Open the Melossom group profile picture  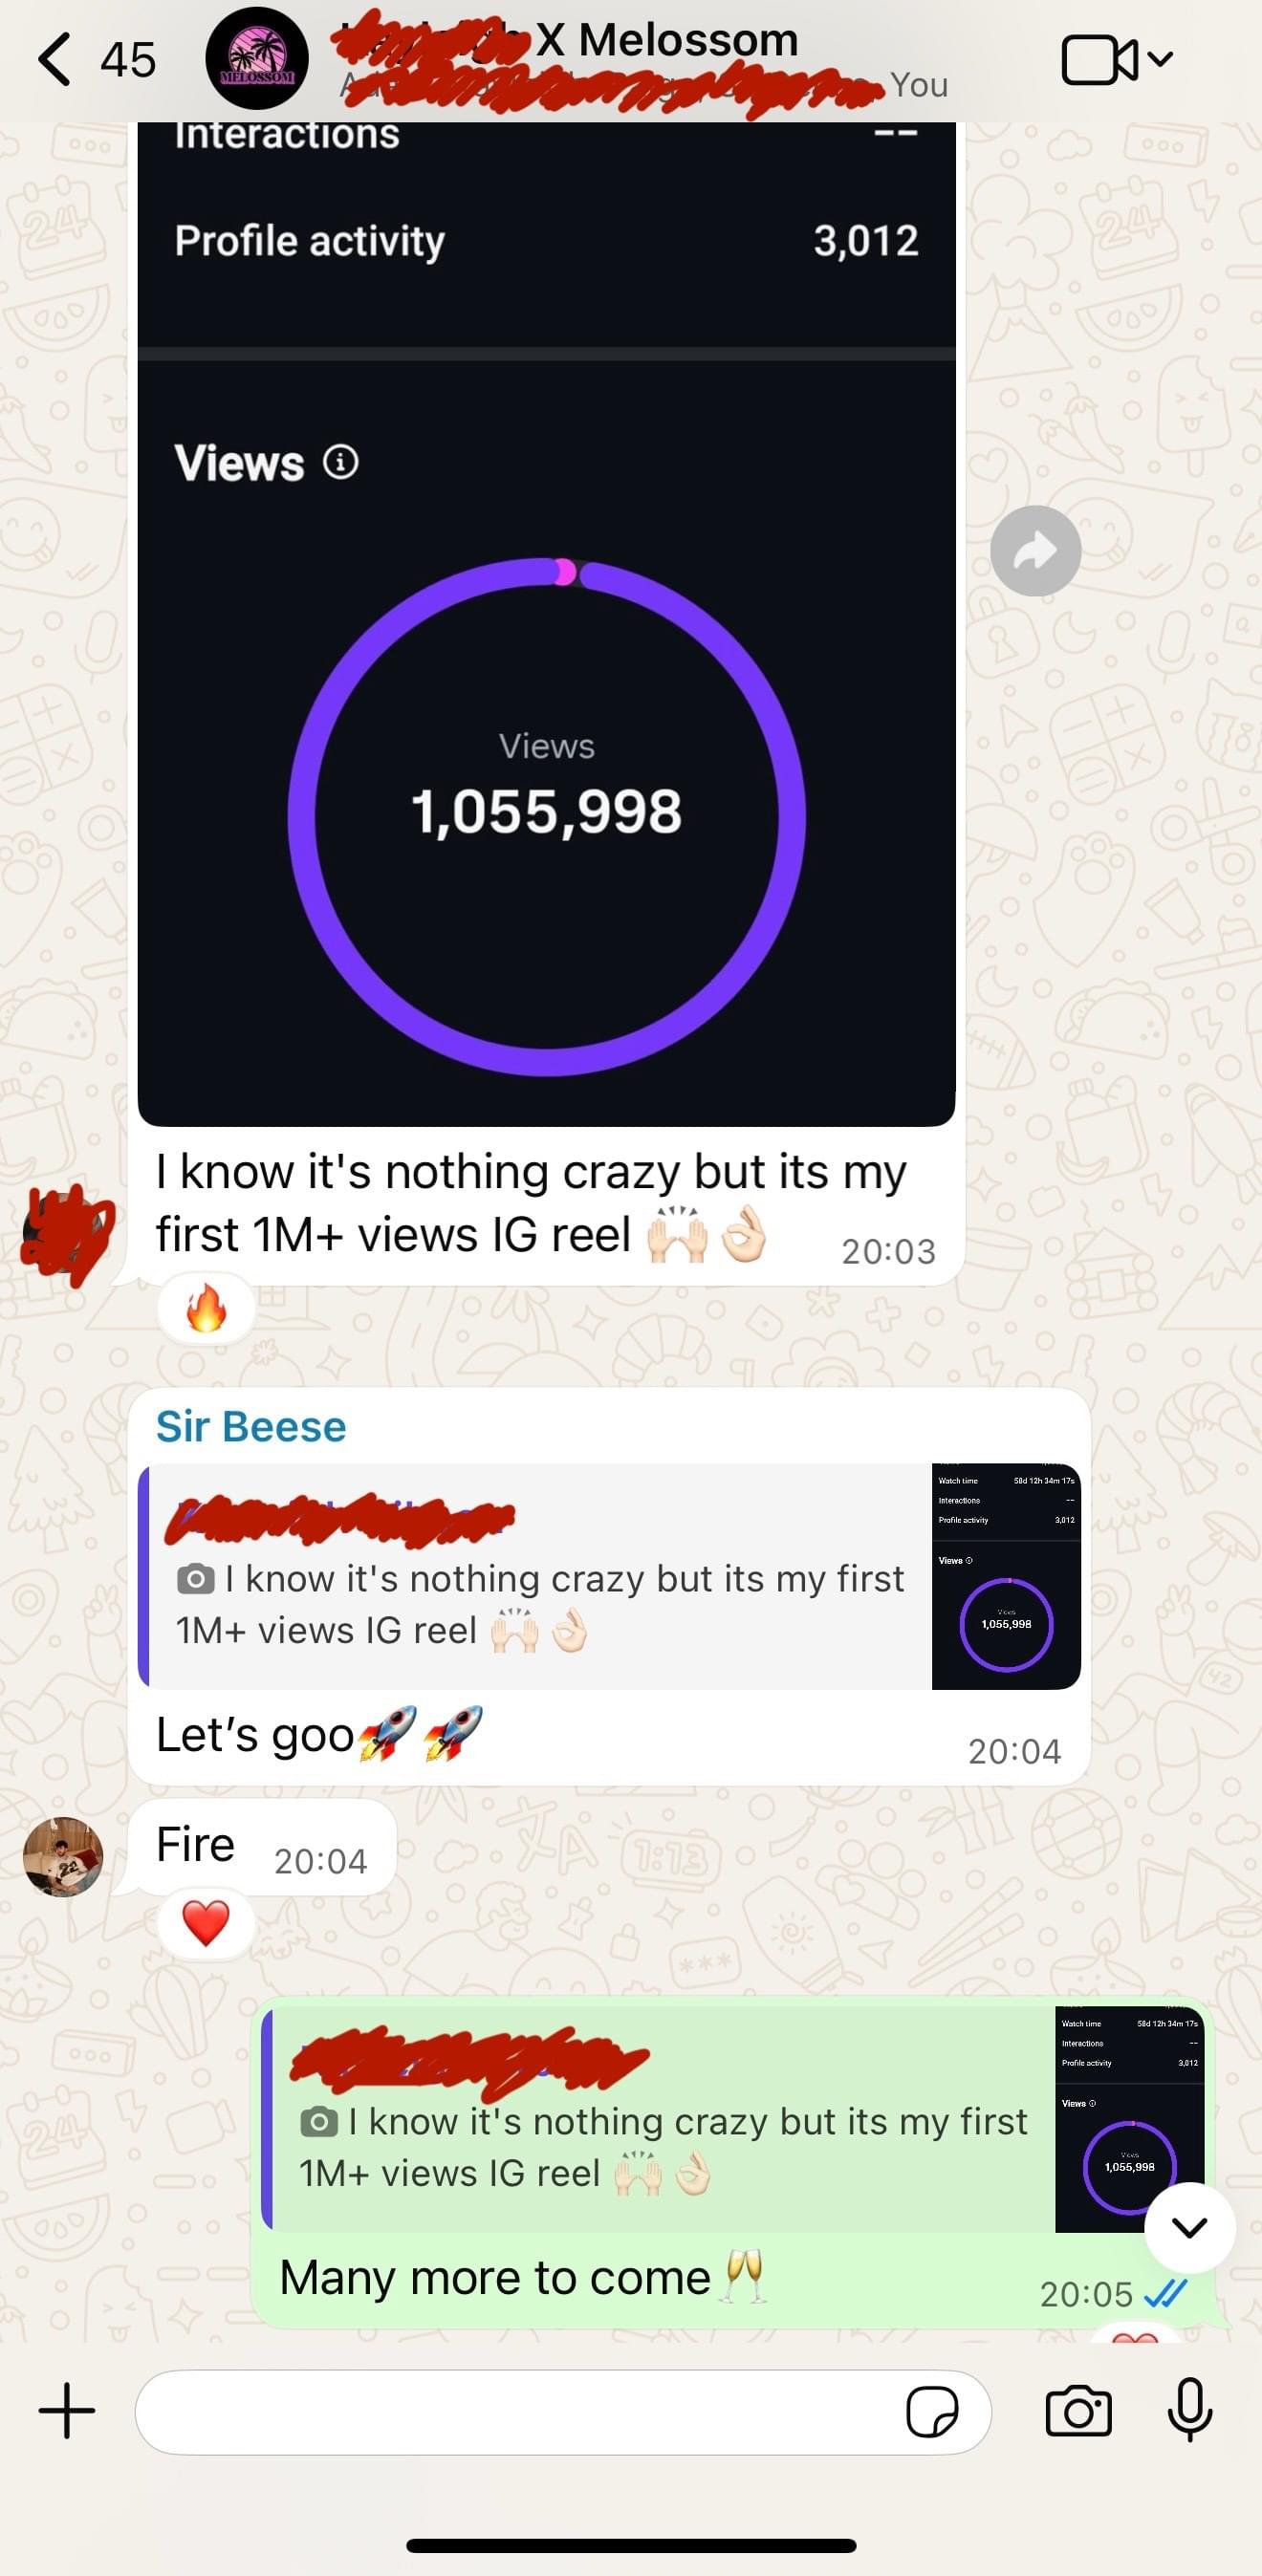click(257, 58)
